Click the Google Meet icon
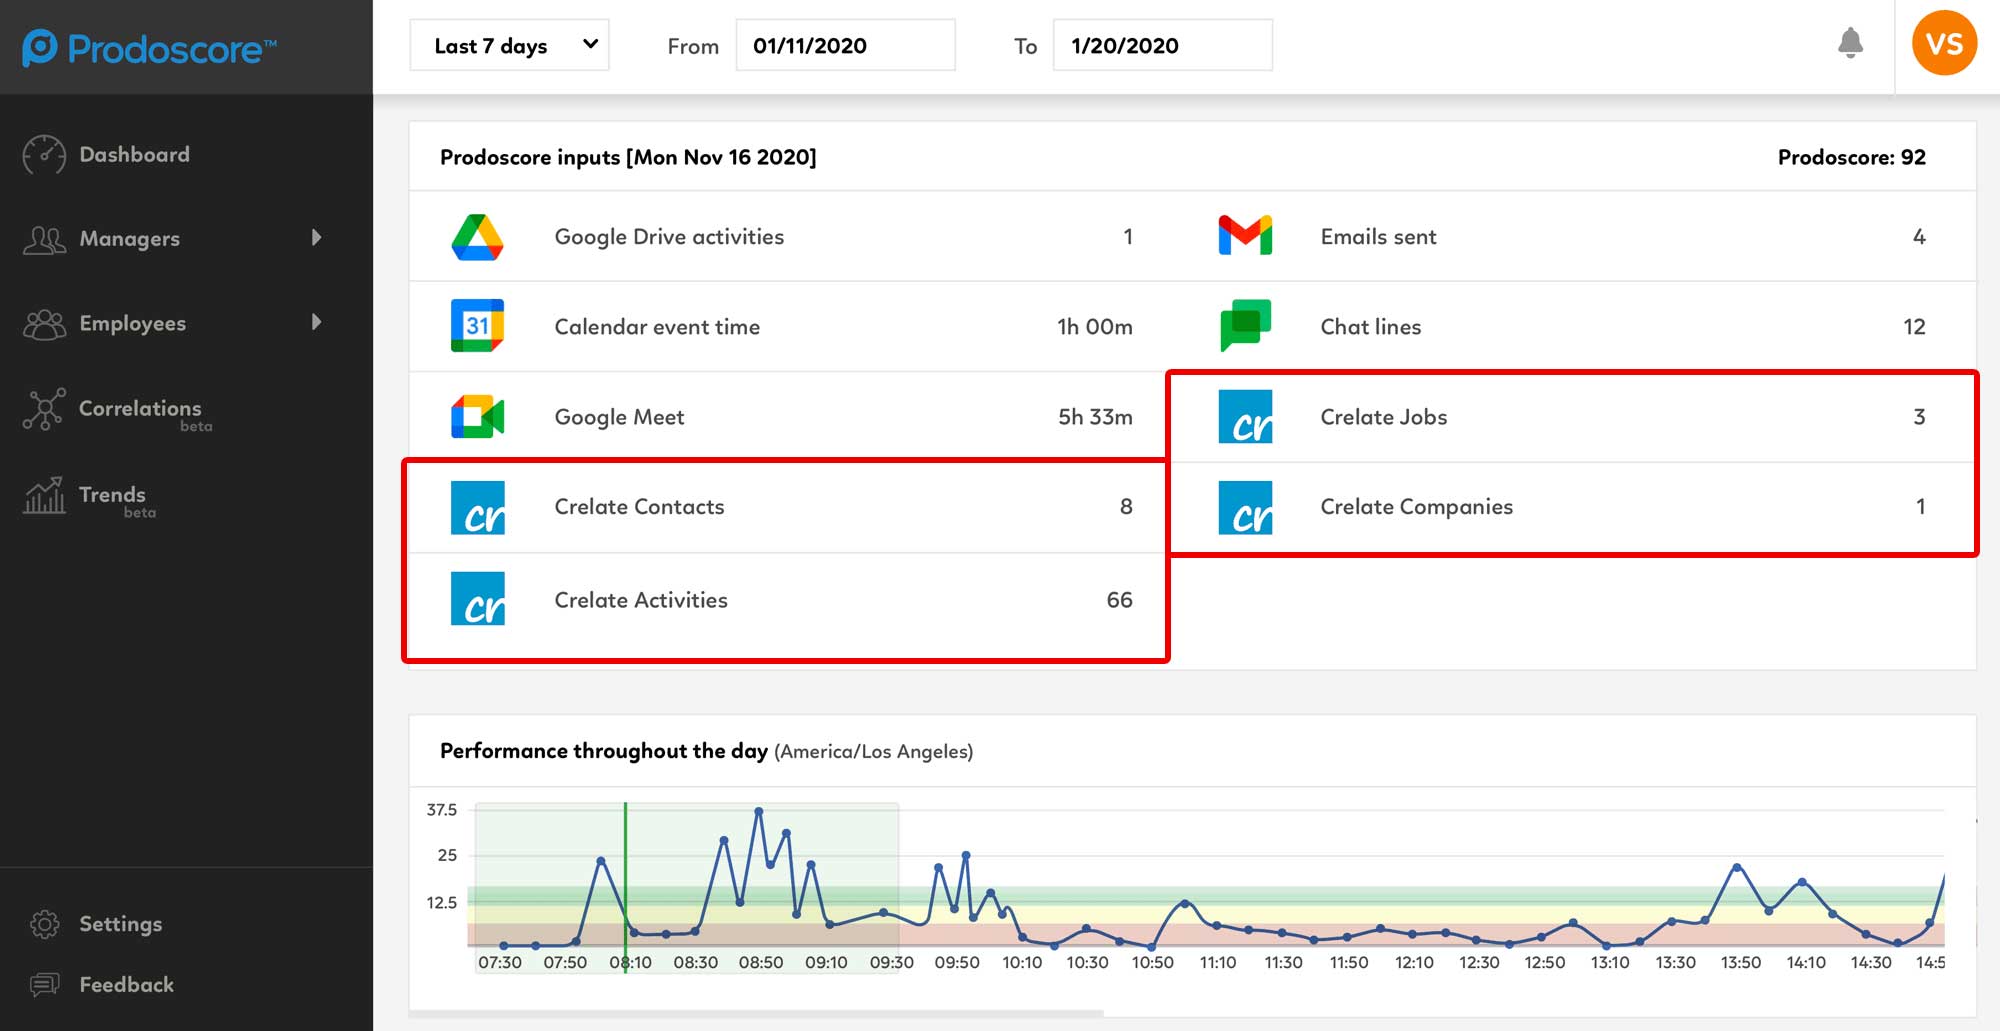The height and width of the screenshot is (1031, 2000). [477, 417]
